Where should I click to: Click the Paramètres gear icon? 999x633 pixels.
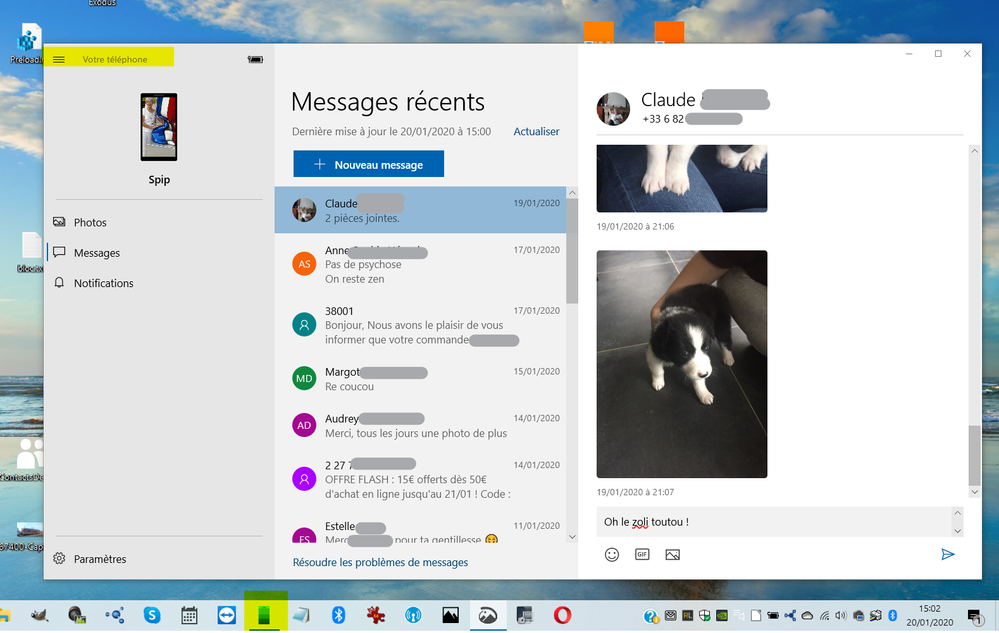point(59,558)
